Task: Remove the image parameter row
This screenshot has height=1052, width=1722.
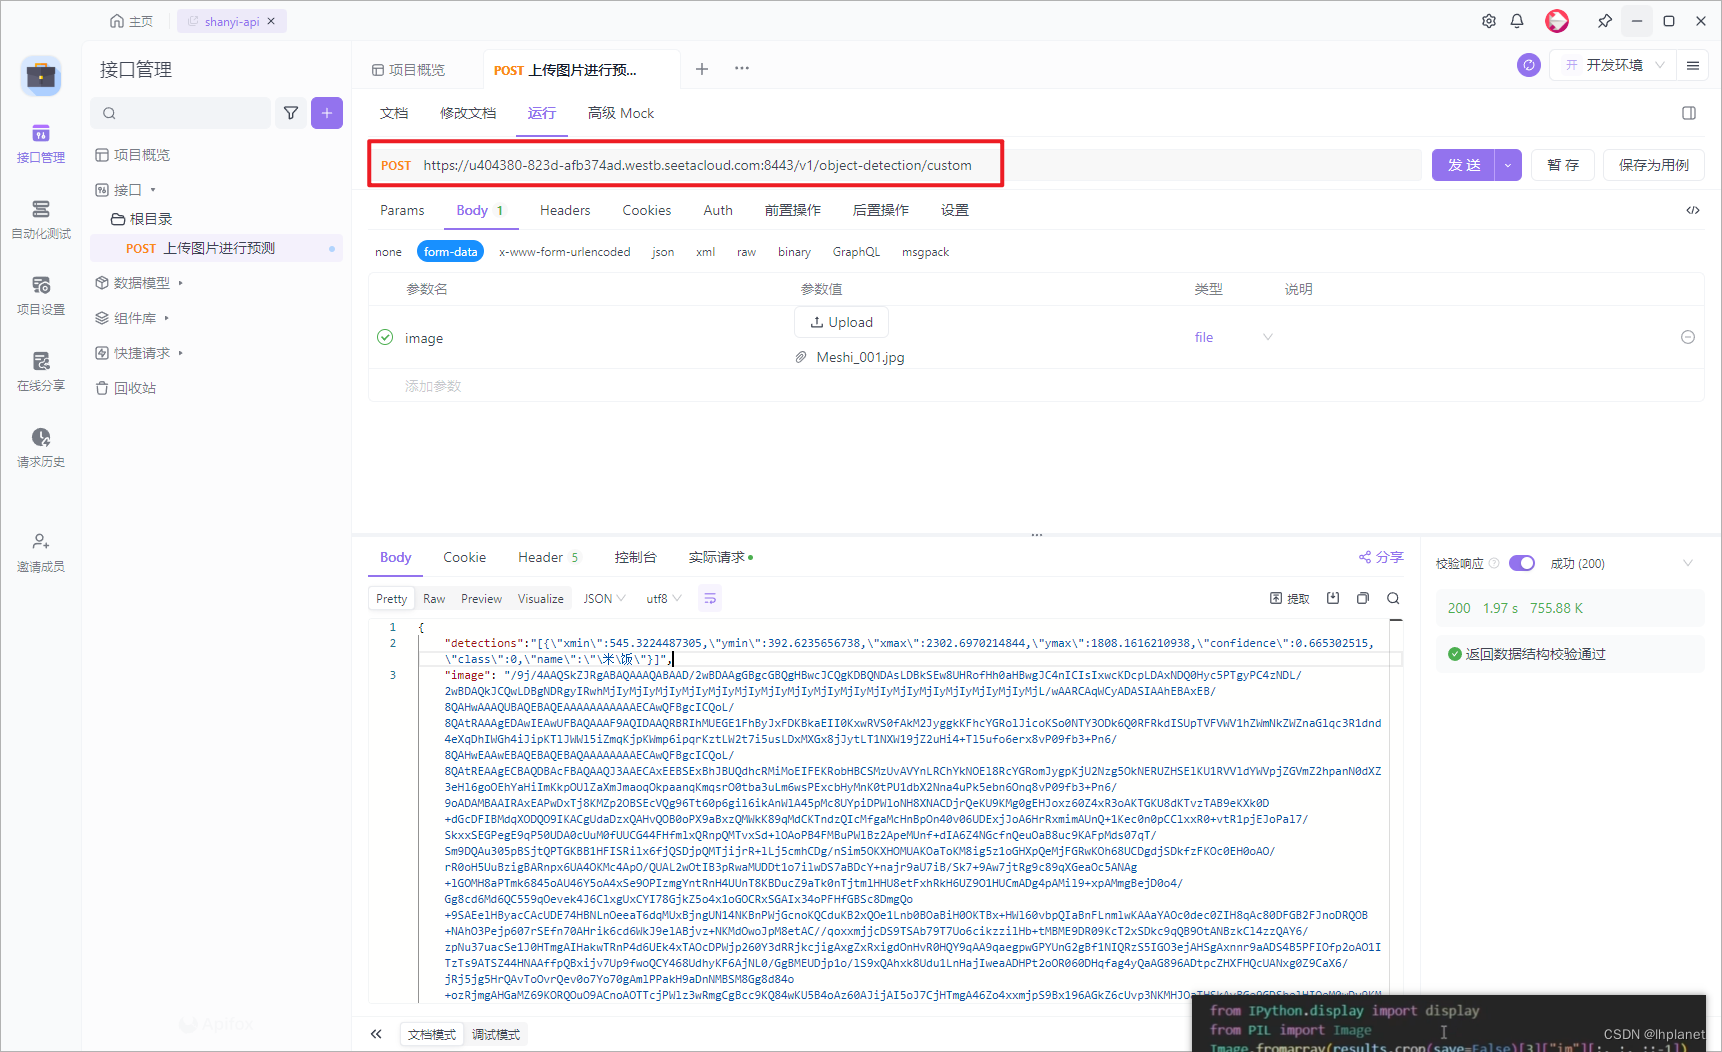Action: [1688, 337]
